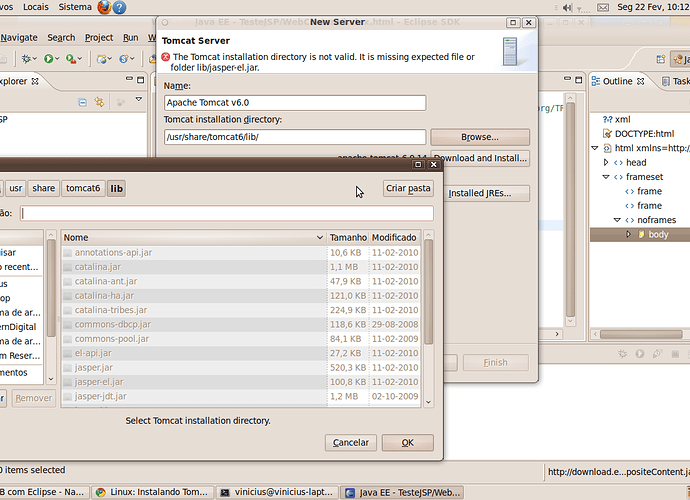Minimize the editor area panel
The image size is (690, 500).
[x=568, y=79]
